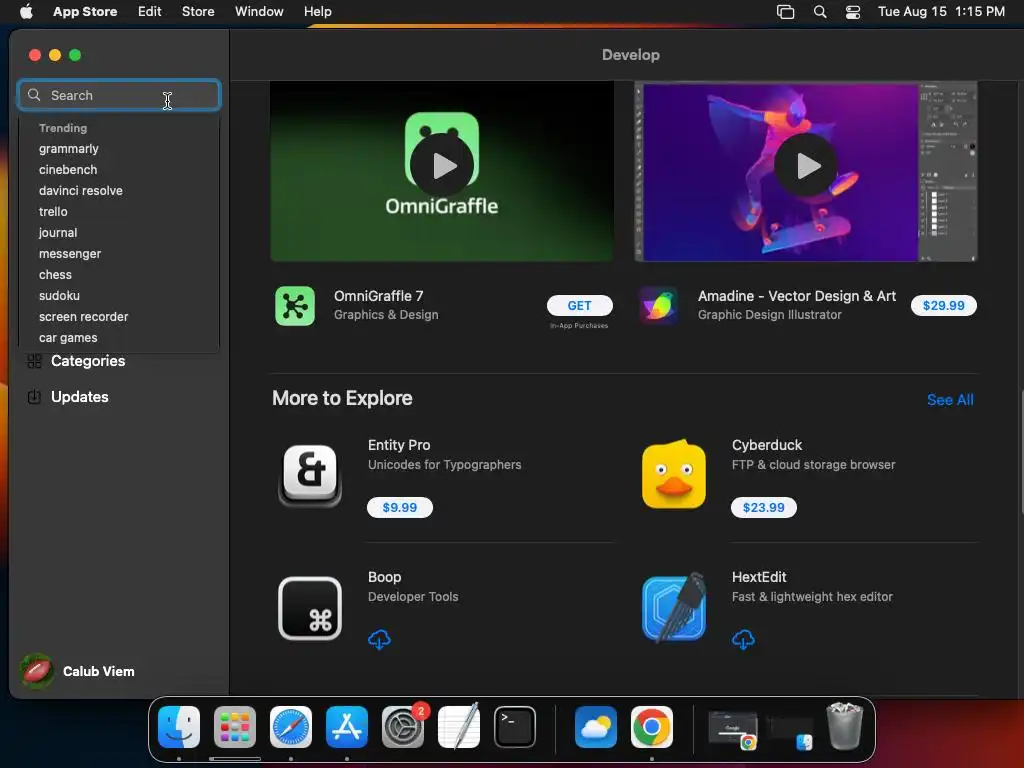The image size is (1024, 768).
Task: Open the Trash in the Dock
Action: pos(844,726)
